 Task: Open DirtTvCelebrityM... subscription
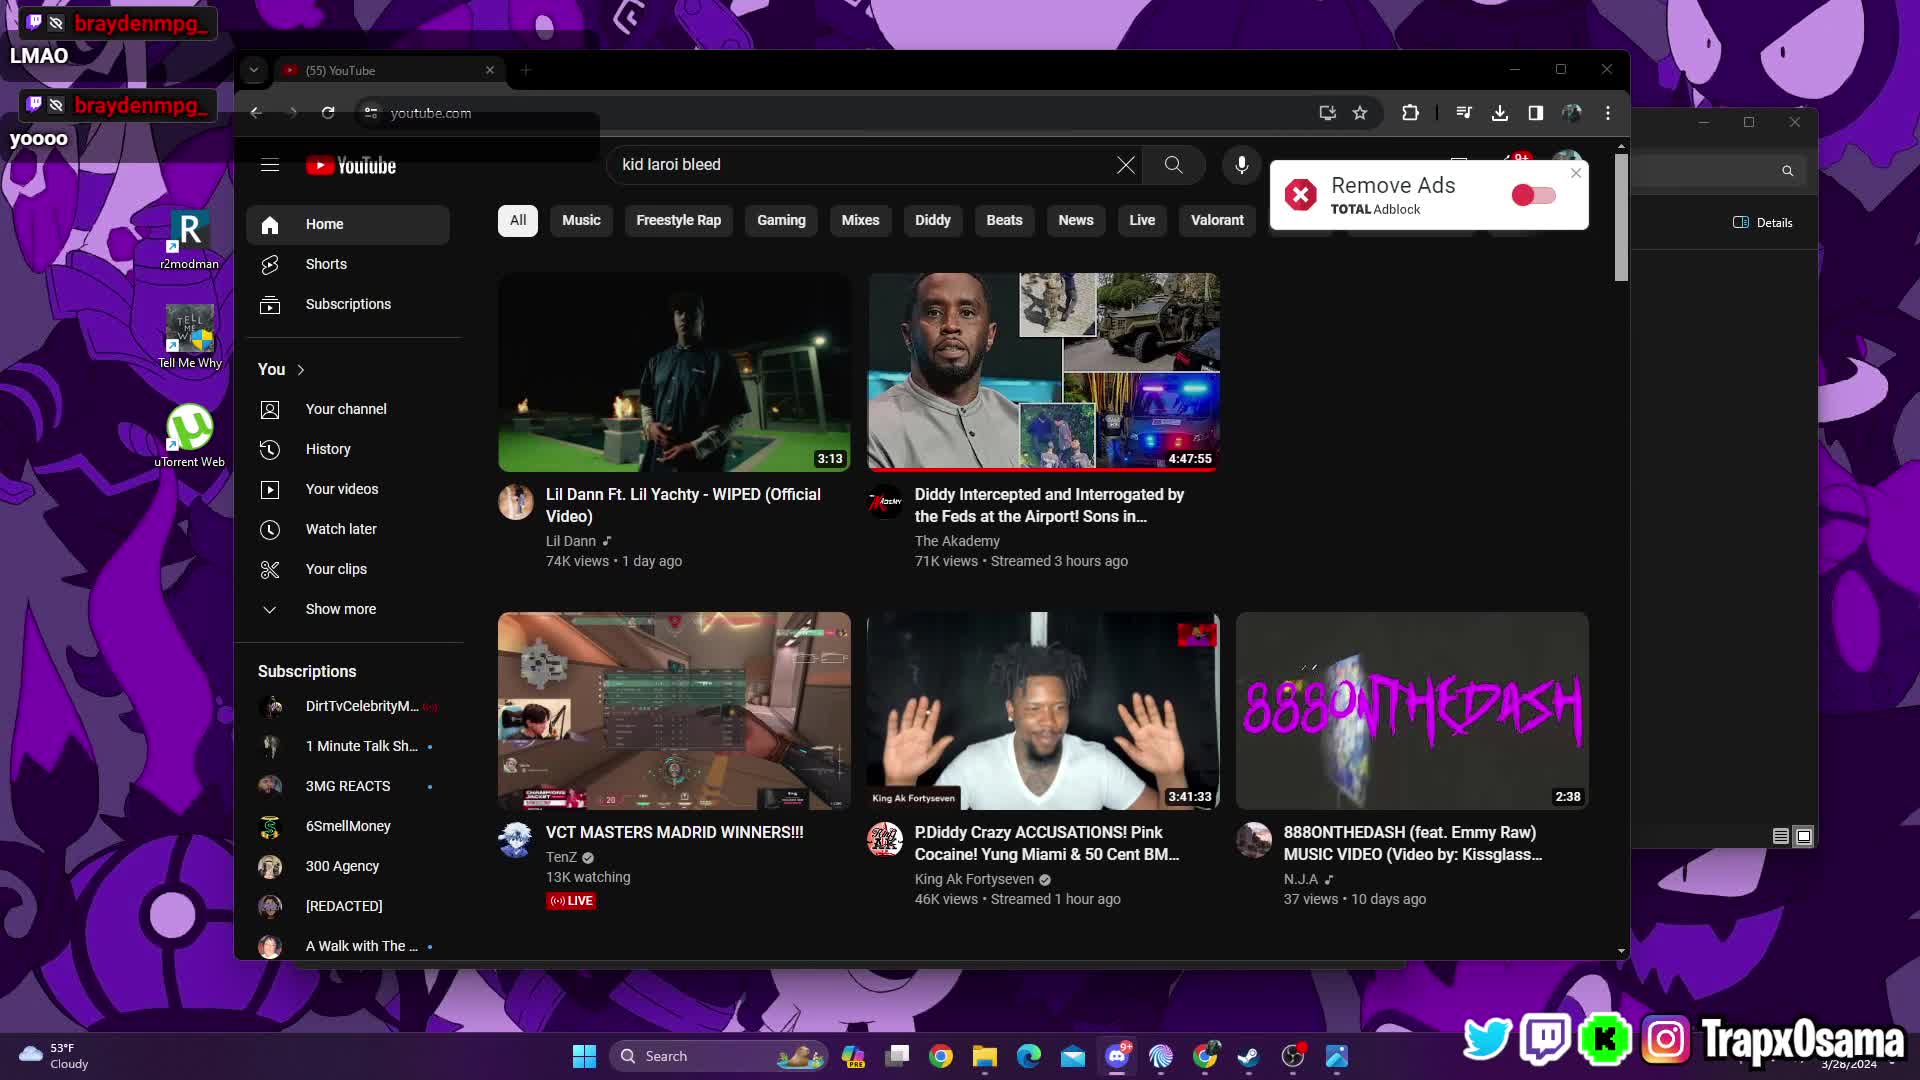(348, 707)
